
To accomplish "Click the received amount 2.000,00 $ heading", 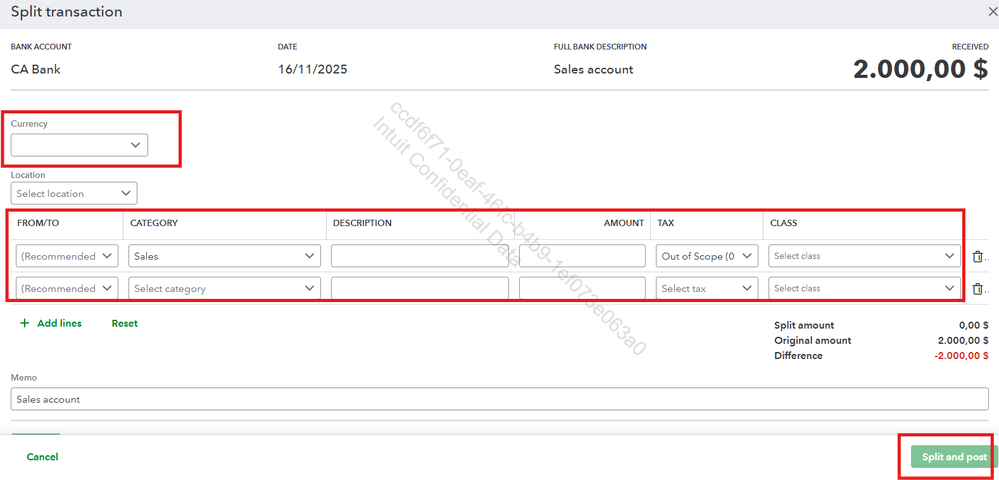I will coord(921,69).
